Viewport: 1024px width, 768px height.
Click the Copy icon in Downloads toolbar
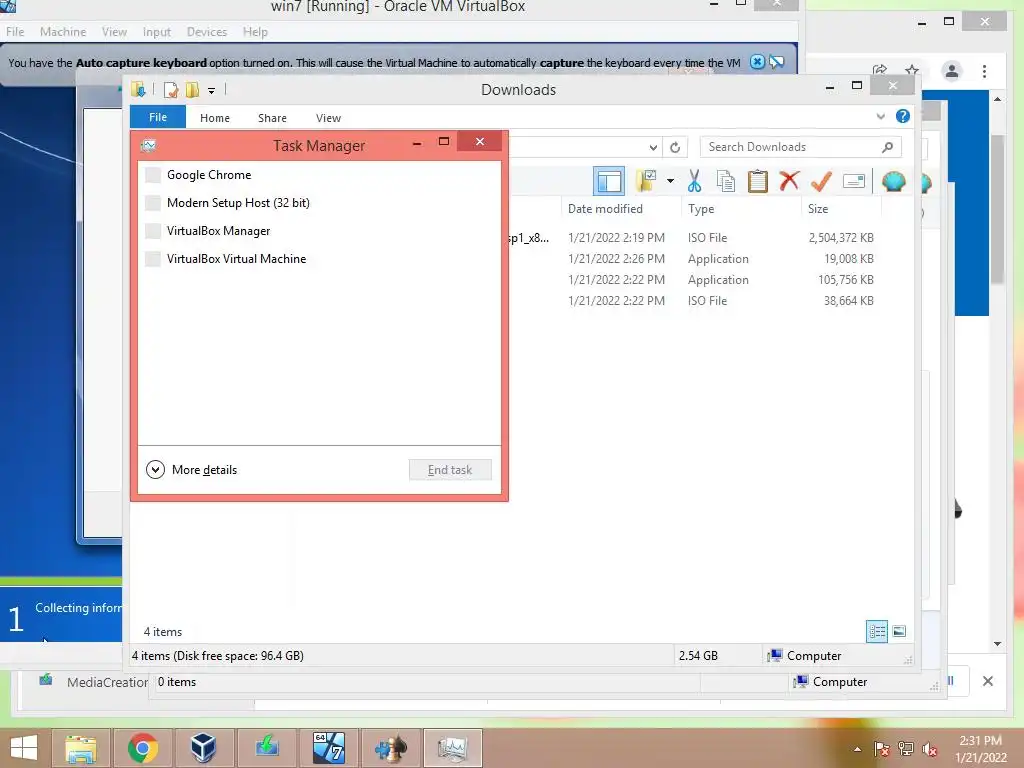point(726,182)
